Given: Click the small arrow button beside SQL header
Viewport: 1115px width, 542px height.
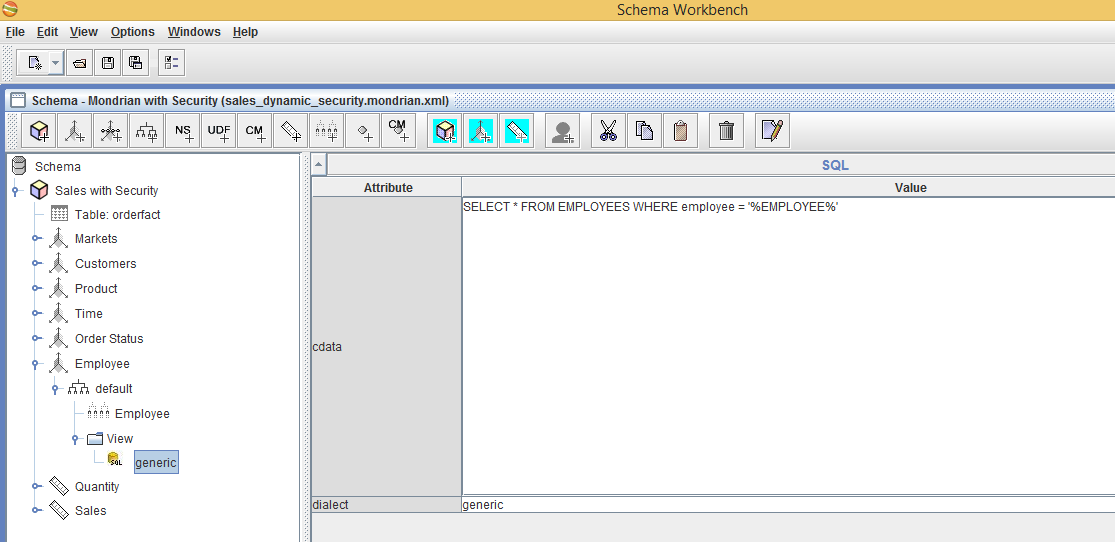Looking at the screenshot, I should pos(319,165).
